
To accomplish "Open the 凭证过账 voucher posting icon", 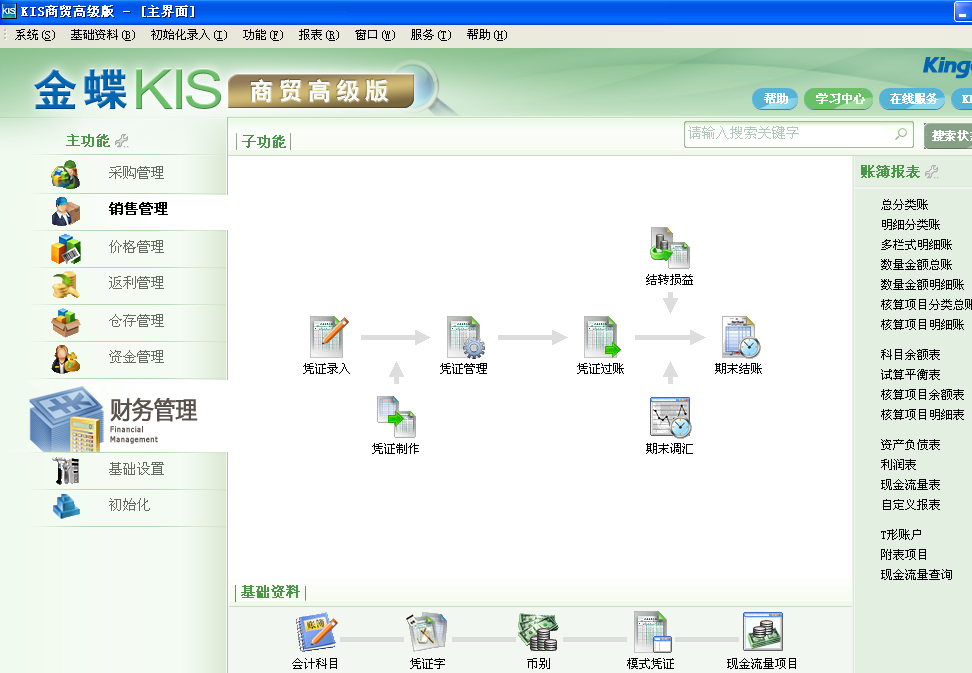I will pos(602,337).
